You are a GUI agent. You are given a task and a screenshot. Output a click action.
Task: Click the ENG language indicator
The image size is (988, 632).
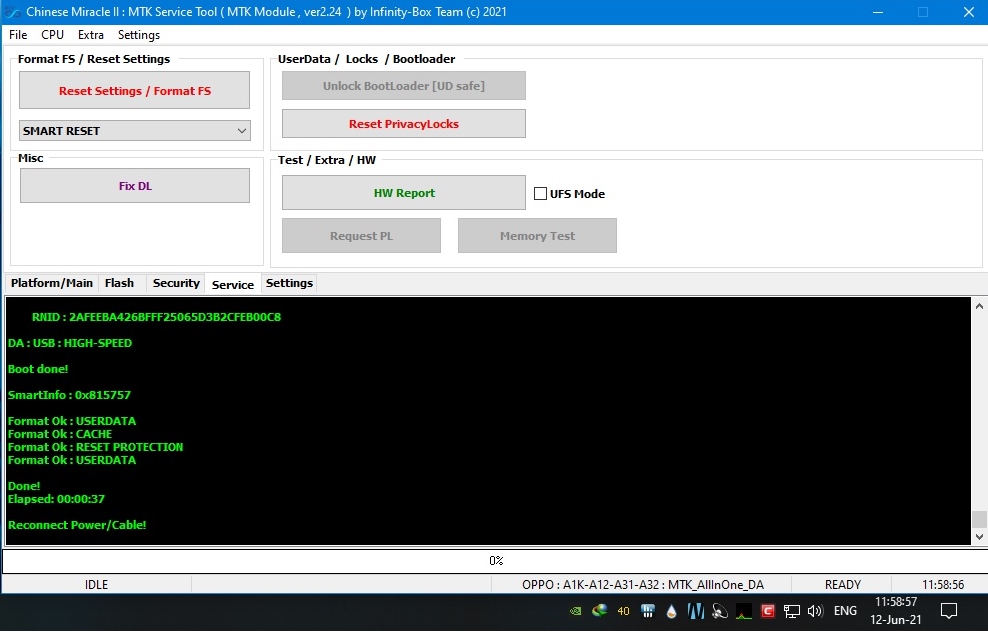(x=845, y=611)
